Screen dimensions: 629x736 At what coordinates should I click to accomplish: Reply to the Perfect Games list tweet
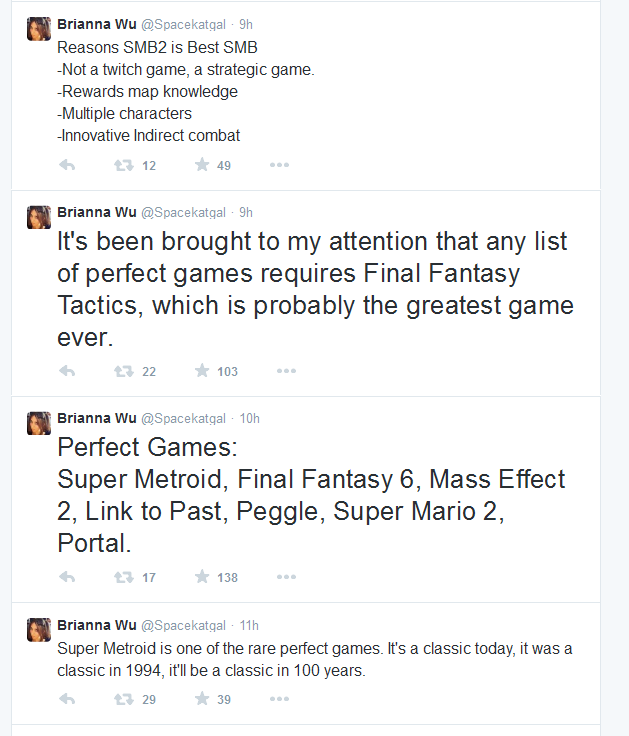pos(67,577)
